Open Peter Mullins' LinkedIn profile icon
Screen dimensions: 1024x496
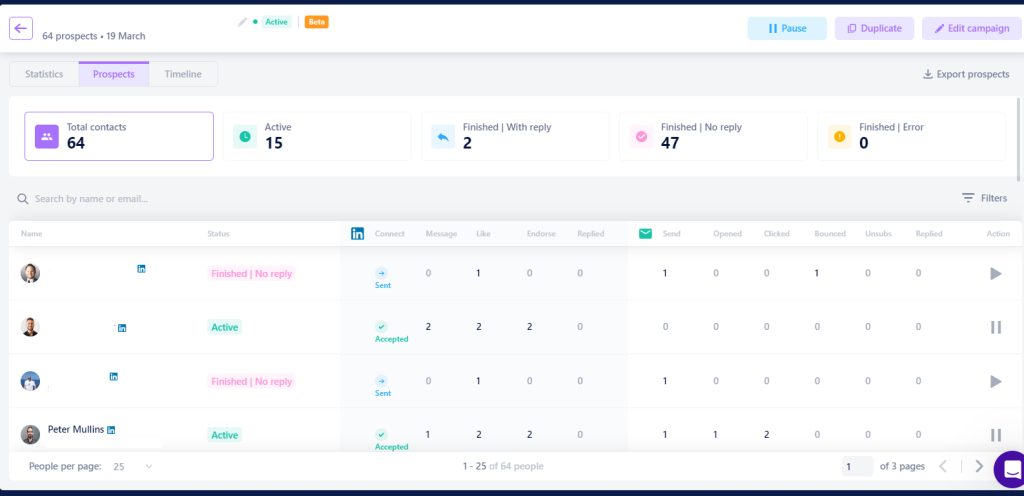click(111, 430)
